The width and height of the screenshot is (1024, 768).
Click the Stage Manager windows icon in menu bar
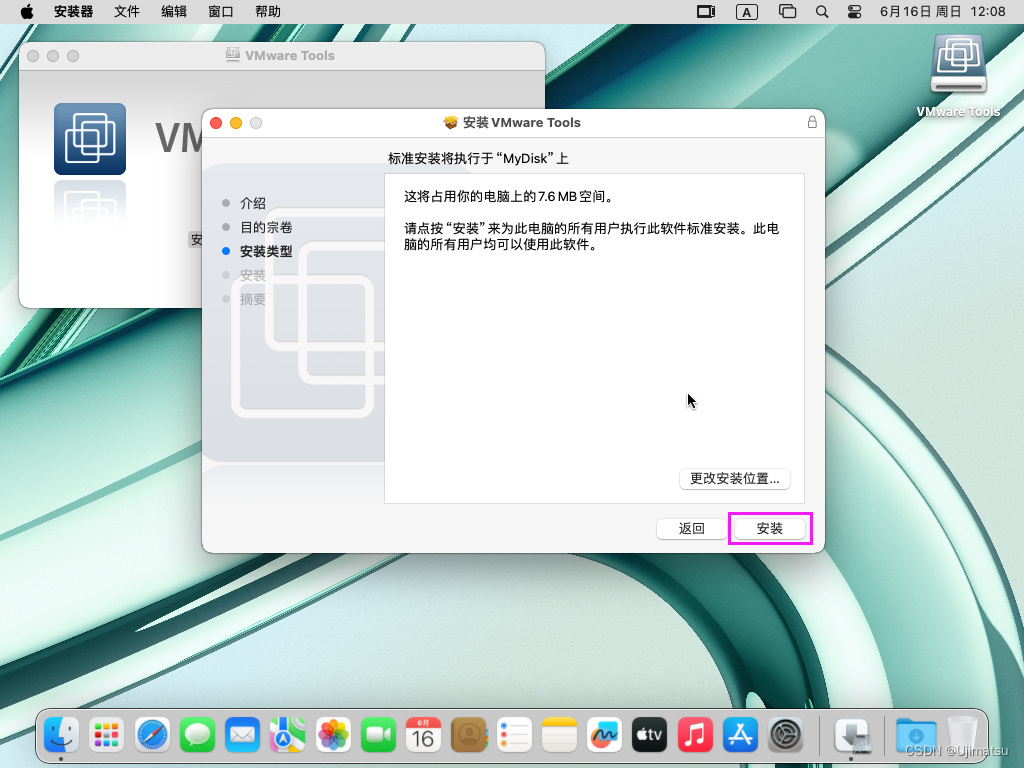tap(788, 12)
